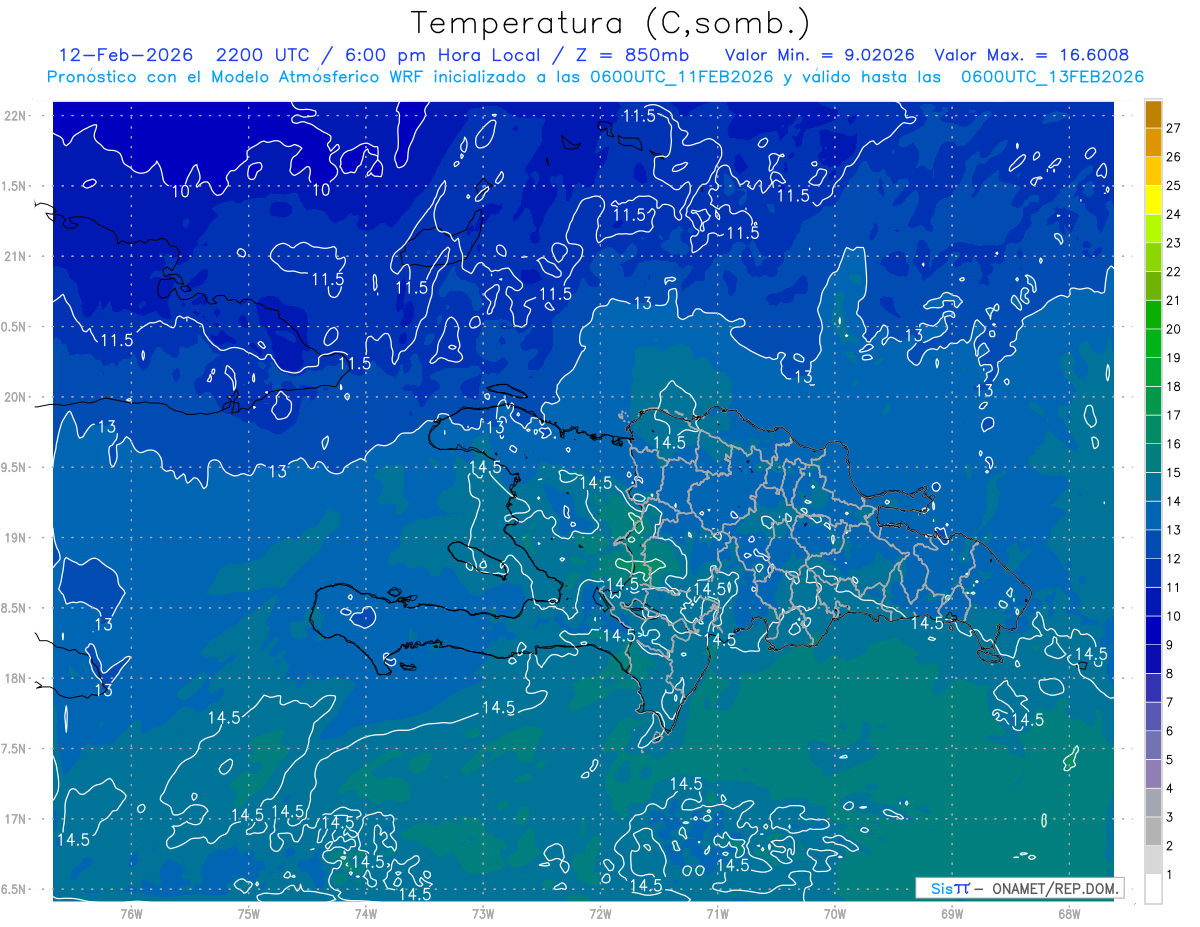Click the colour bar label "6"
This screenshot has height=927, width=1200.
(1169, 731)
